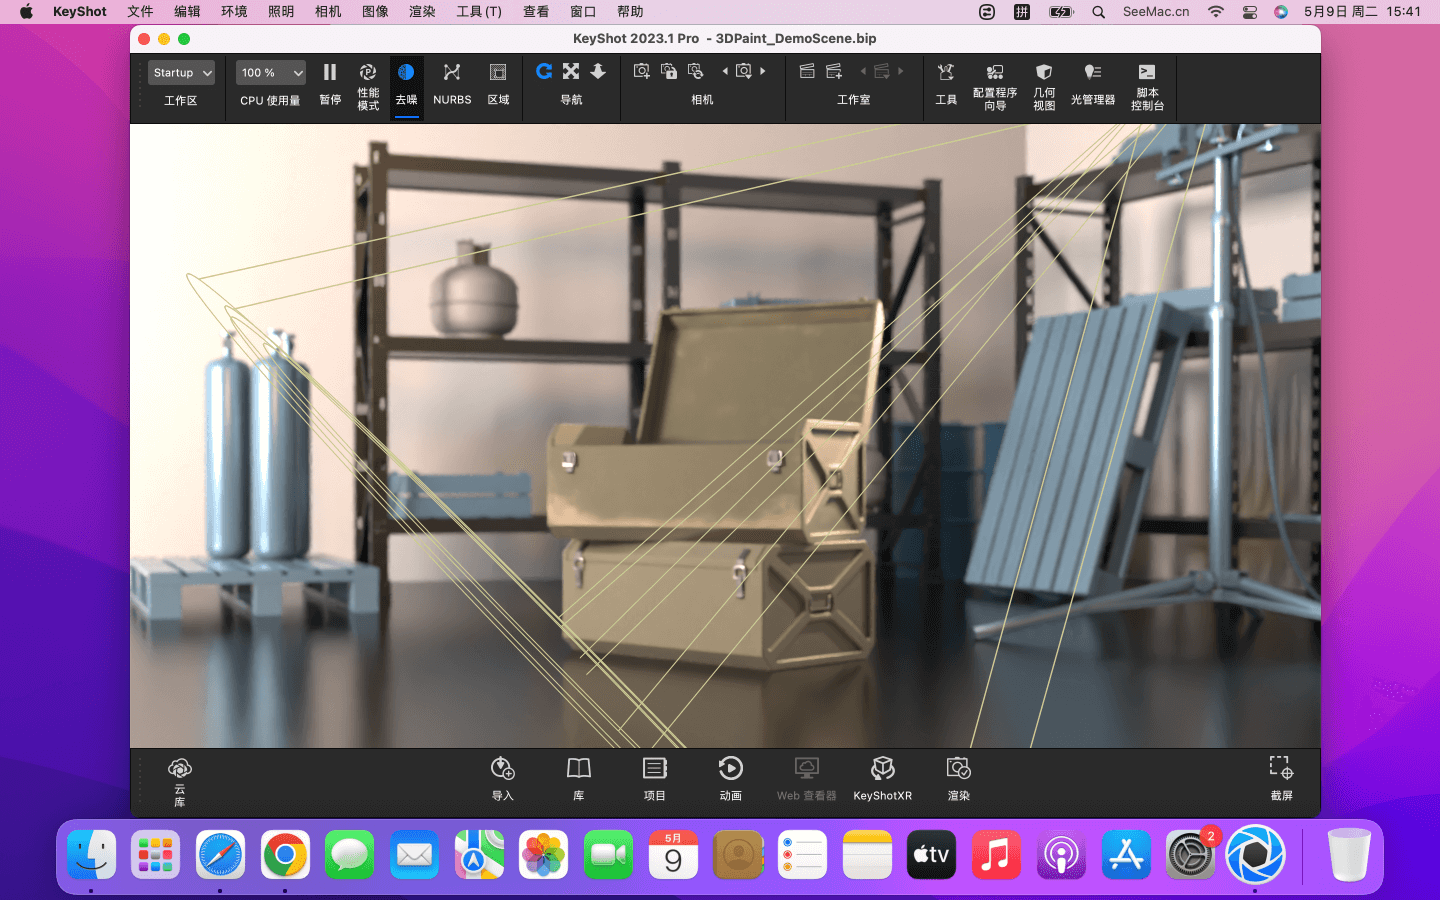Viewport: 1440px width, 900px height.
Task: Open the 渲染 menu in menu bar
Action: (422, 12)
